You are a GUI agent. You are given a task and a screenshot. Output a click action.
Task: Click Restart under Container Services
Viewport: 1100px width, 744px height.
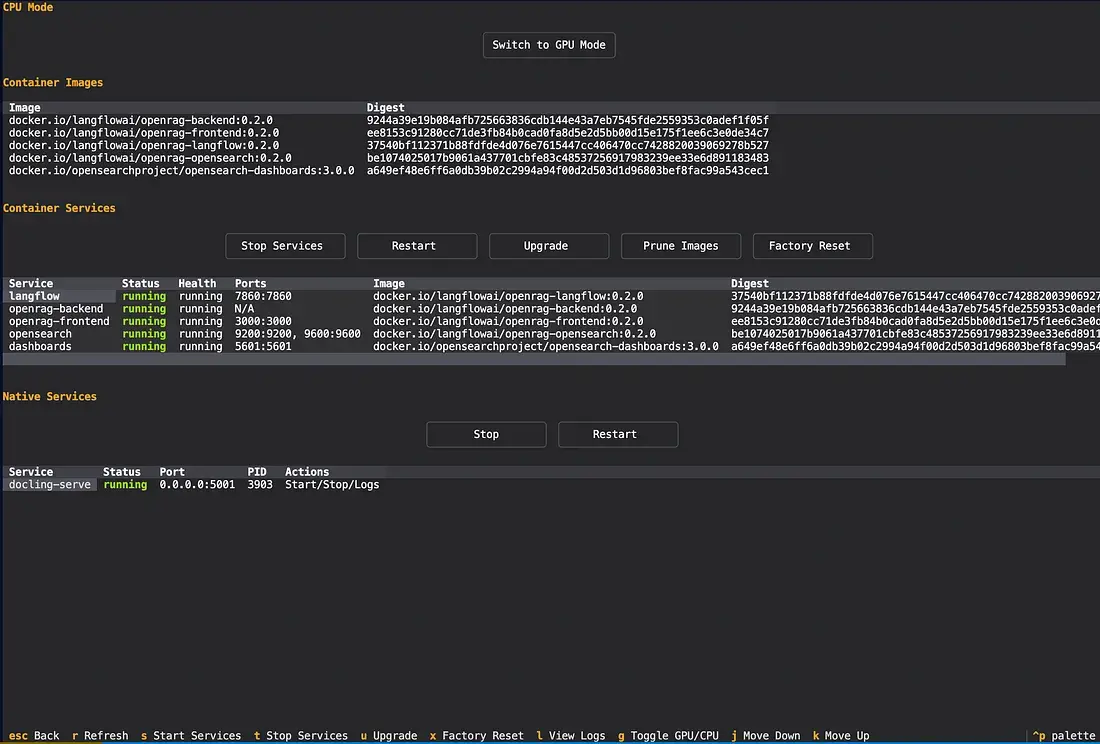tap(414, 246)
